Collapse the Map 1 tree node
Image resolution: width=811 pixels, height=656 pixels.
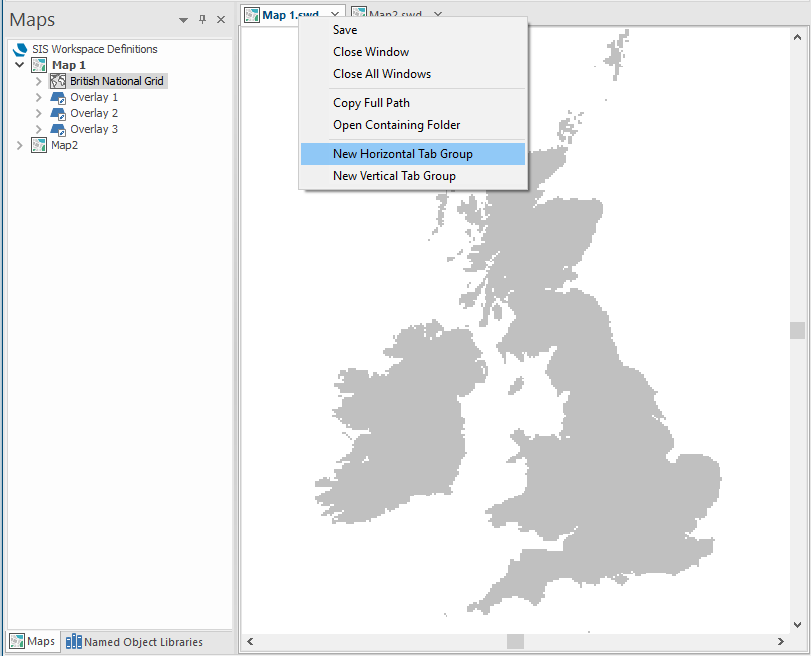(x=20, y=65)
